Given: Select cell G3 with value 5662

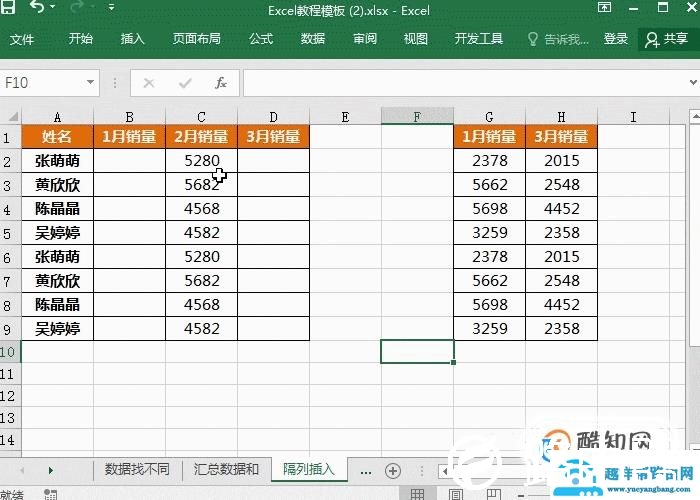Looking at the screenshot, I should point(489,184).
